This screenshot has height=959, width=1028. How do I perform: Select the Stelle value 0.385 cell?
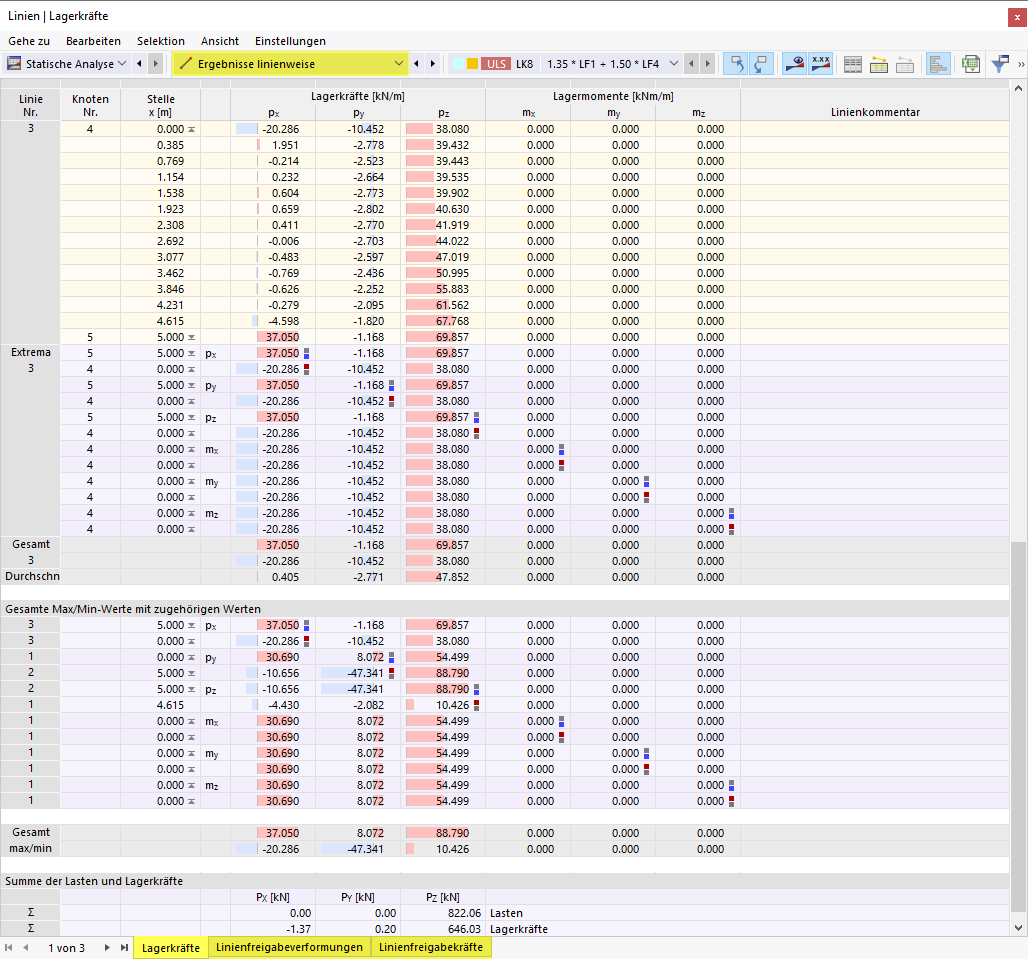161,145
